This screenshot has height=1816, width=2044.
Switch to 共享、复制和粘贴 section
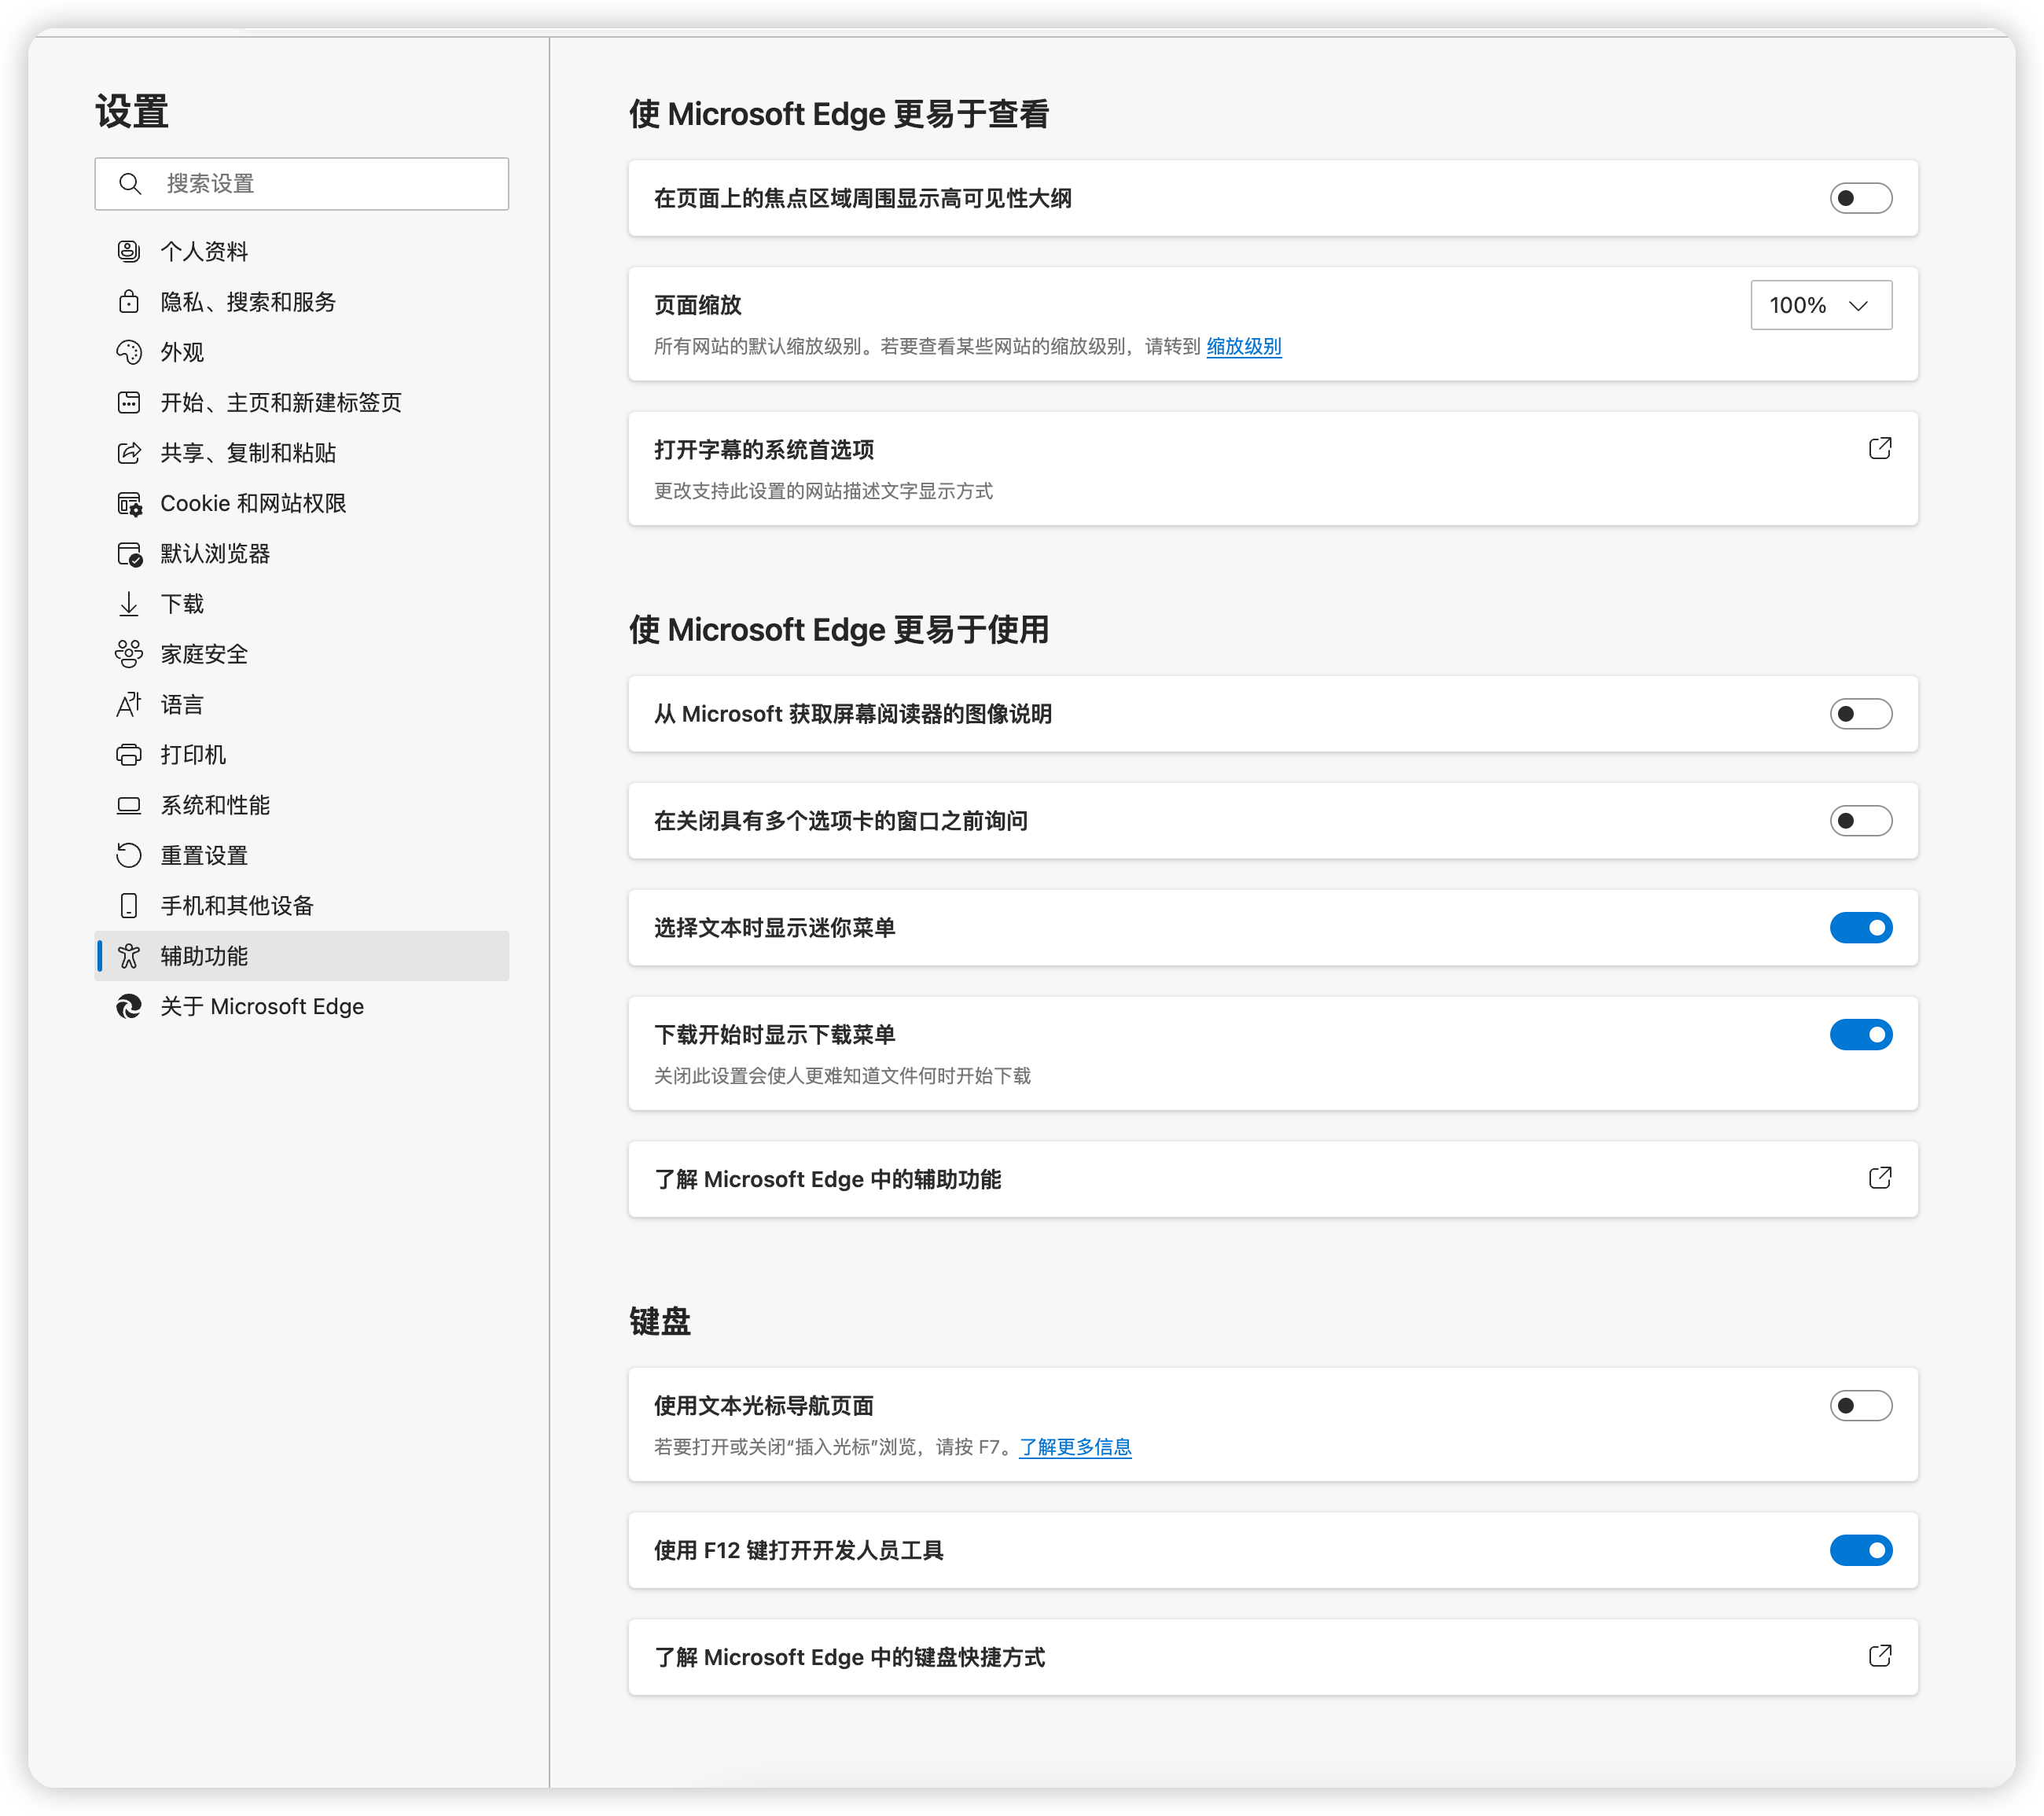tap(302, 452)
